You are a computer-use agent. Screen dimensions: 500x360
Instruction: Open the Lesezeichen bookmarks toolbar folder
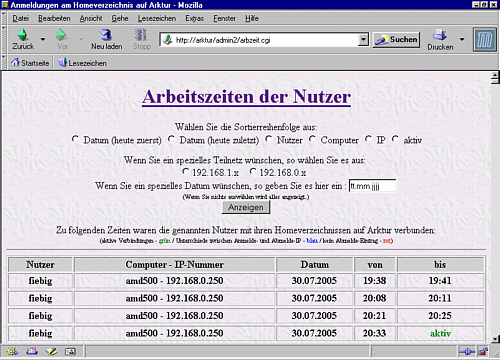[x=82, y=63]
